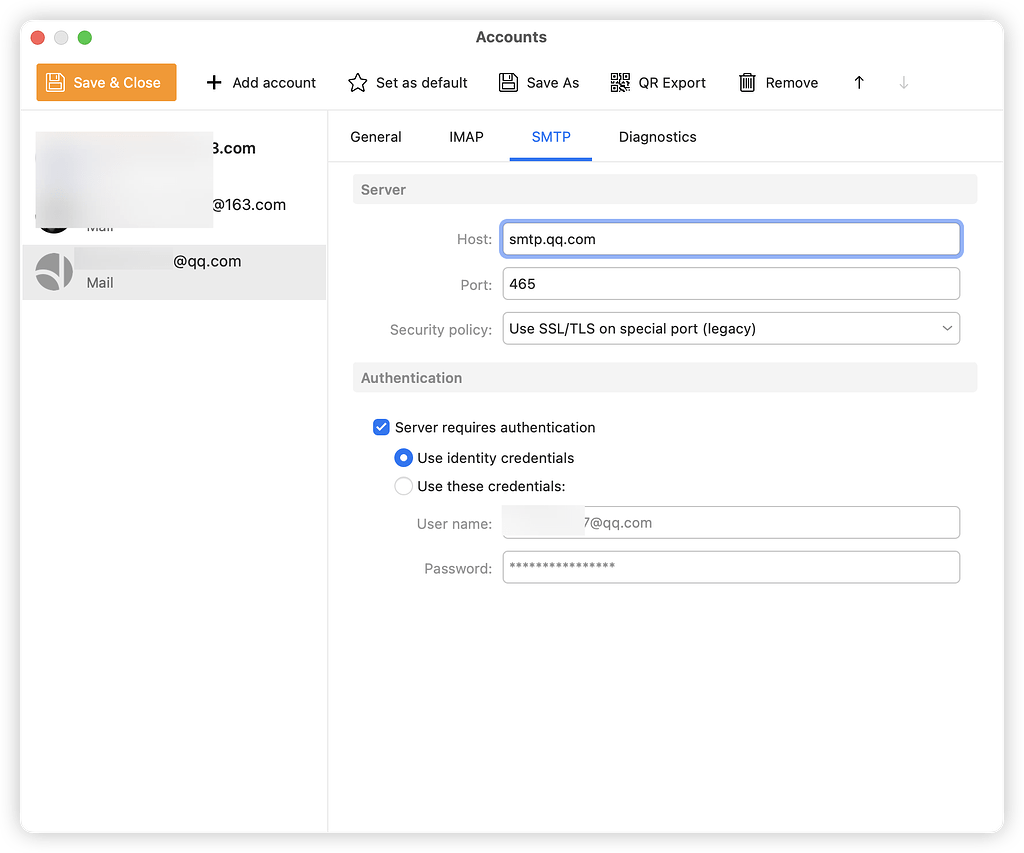Click the Add account plus icon
The width and height of the screenshot is (1024, 853).
coord(214,83)
